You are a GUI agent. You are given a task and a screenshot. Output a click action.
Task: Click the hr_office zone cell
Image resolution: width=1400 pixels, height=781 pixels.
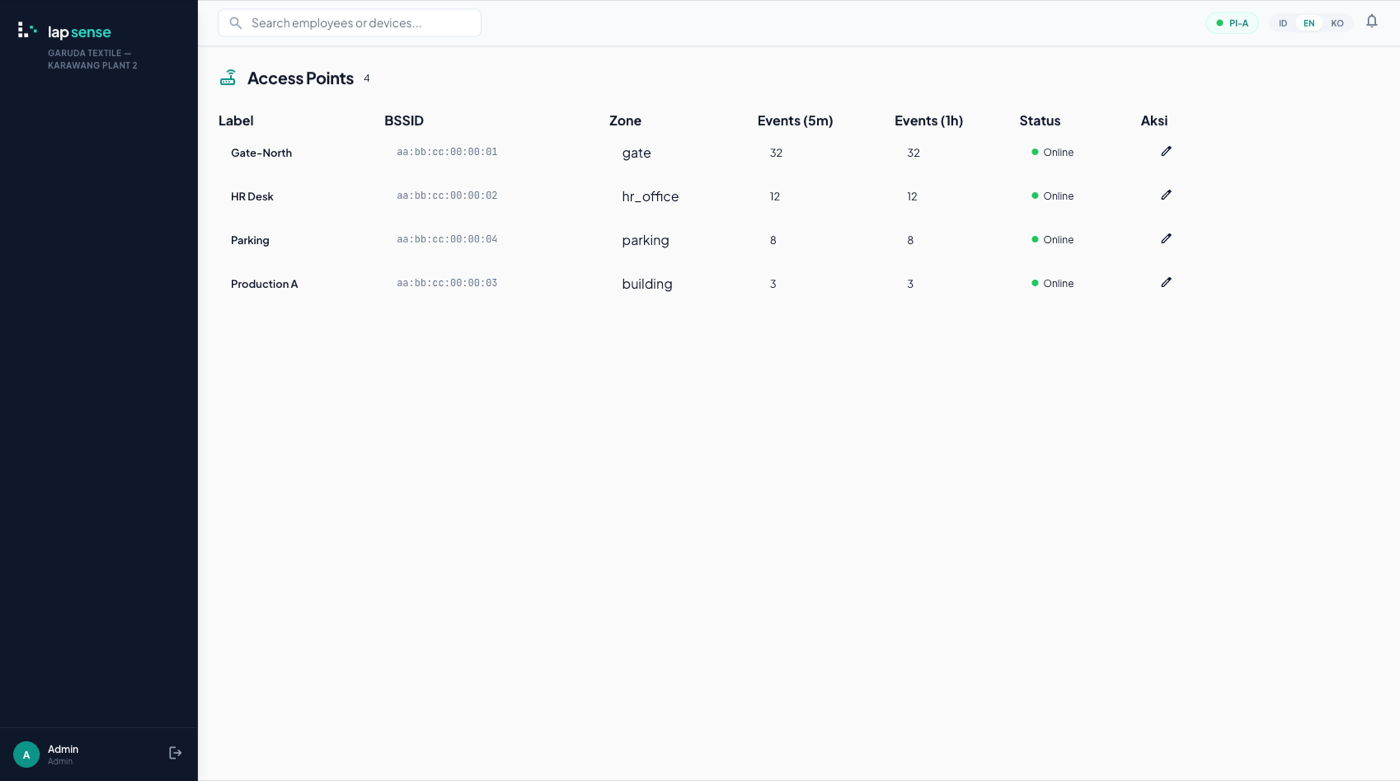pyautogui.click(x=650, y=197)
